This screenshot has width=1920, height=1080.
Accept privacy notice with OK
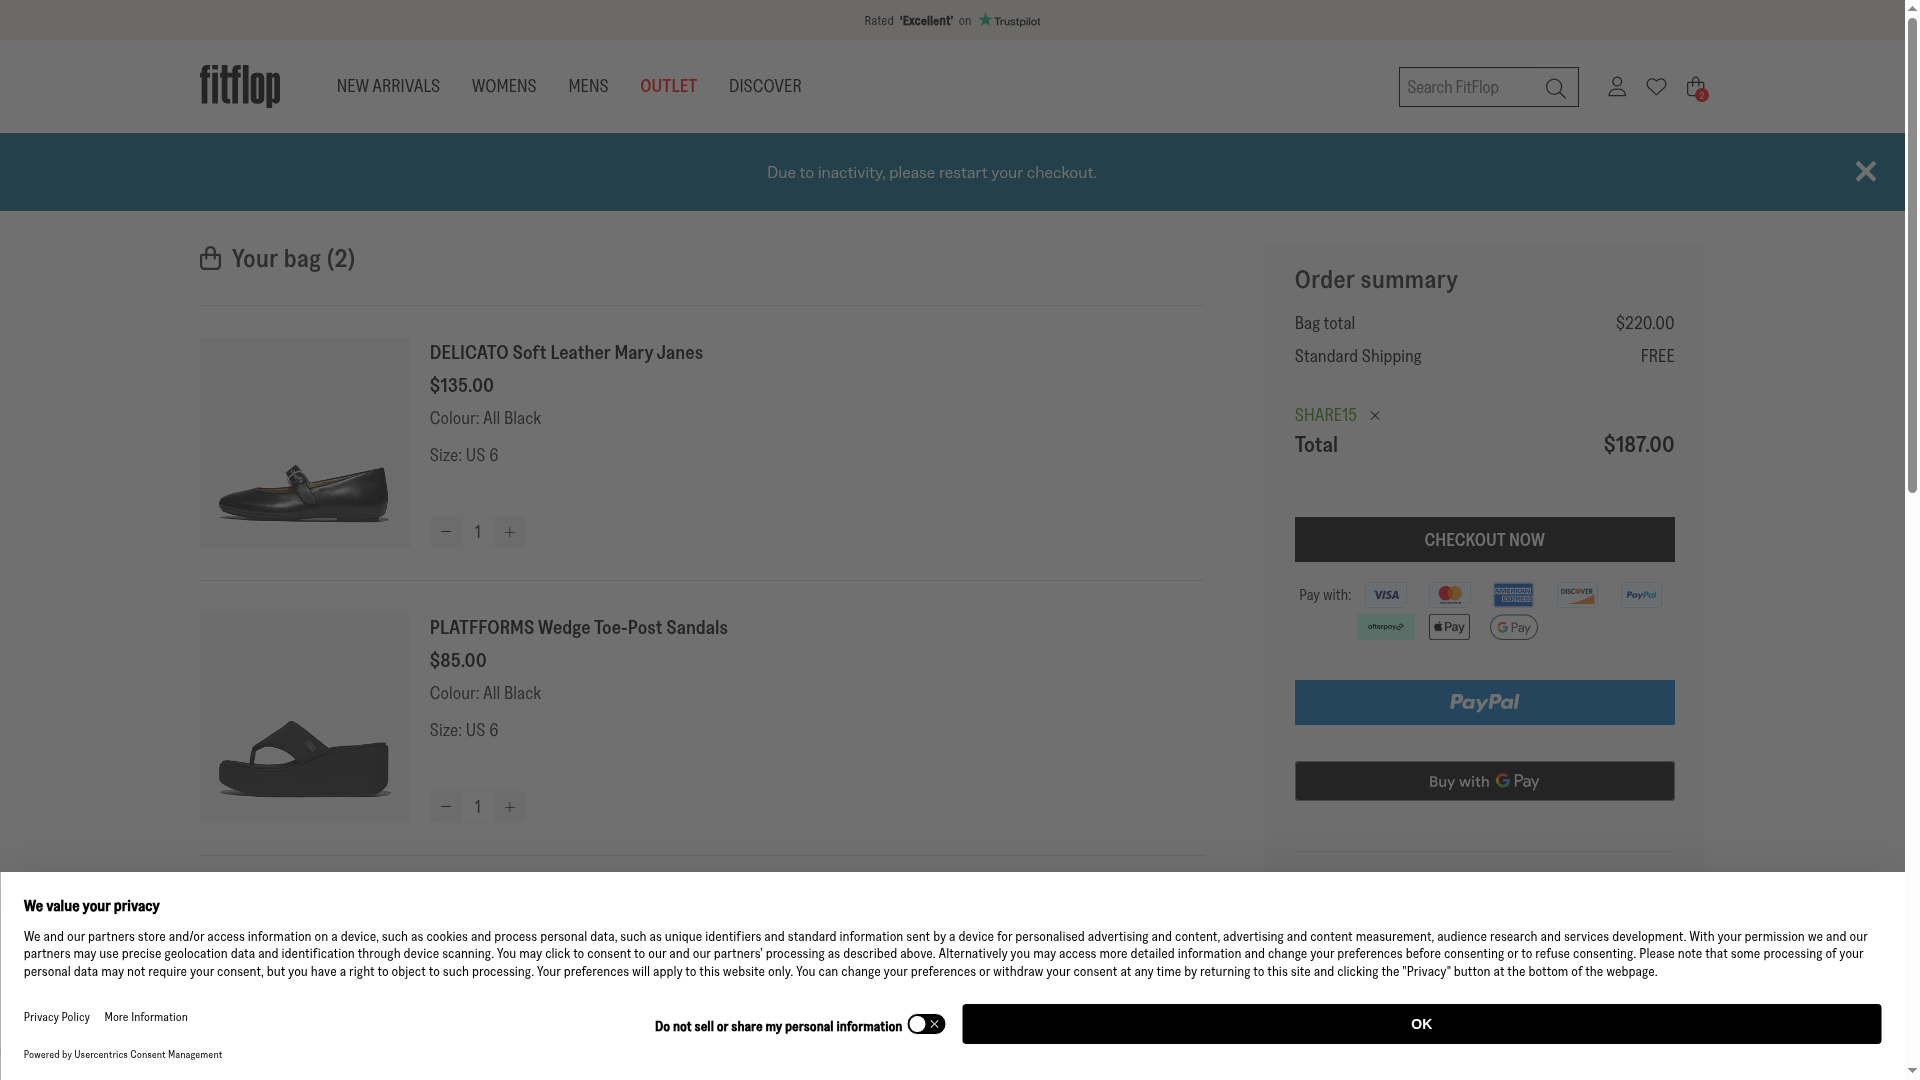[x=1421, y=1024]
